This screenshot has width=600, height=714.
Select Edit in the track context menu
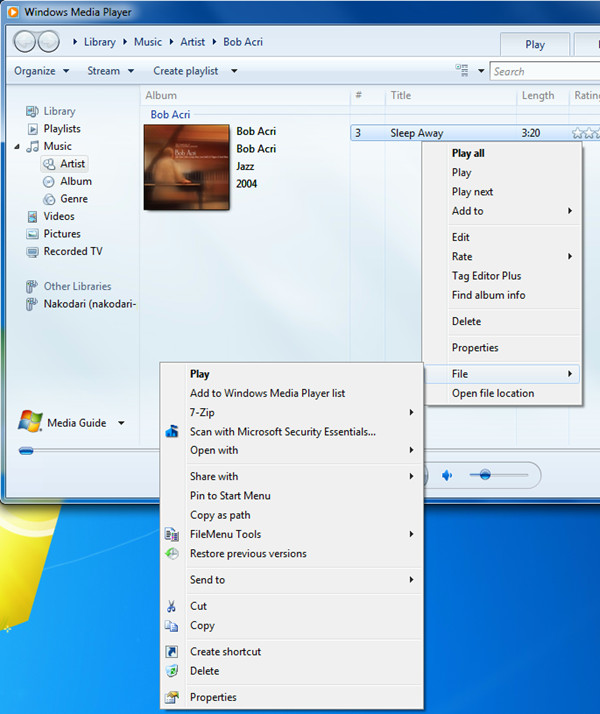click(x=460, y=237)
